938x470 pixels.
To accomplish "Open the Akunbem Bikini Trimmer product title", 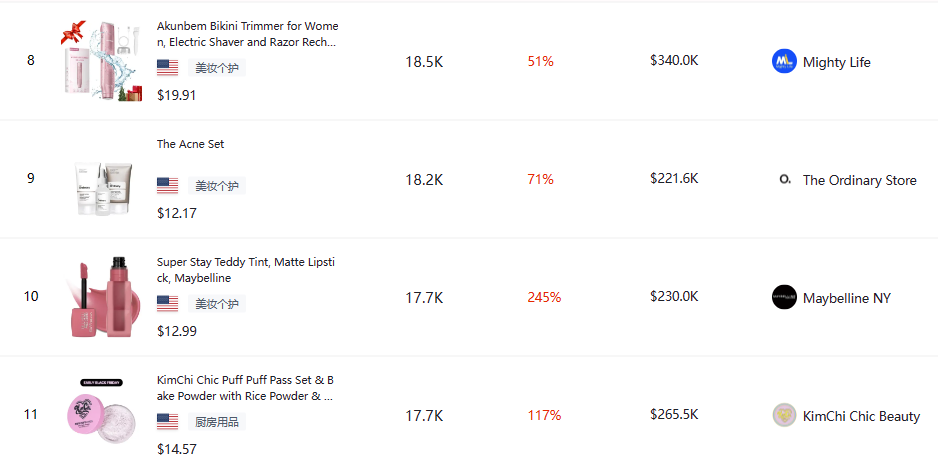I will pos(247,34).
